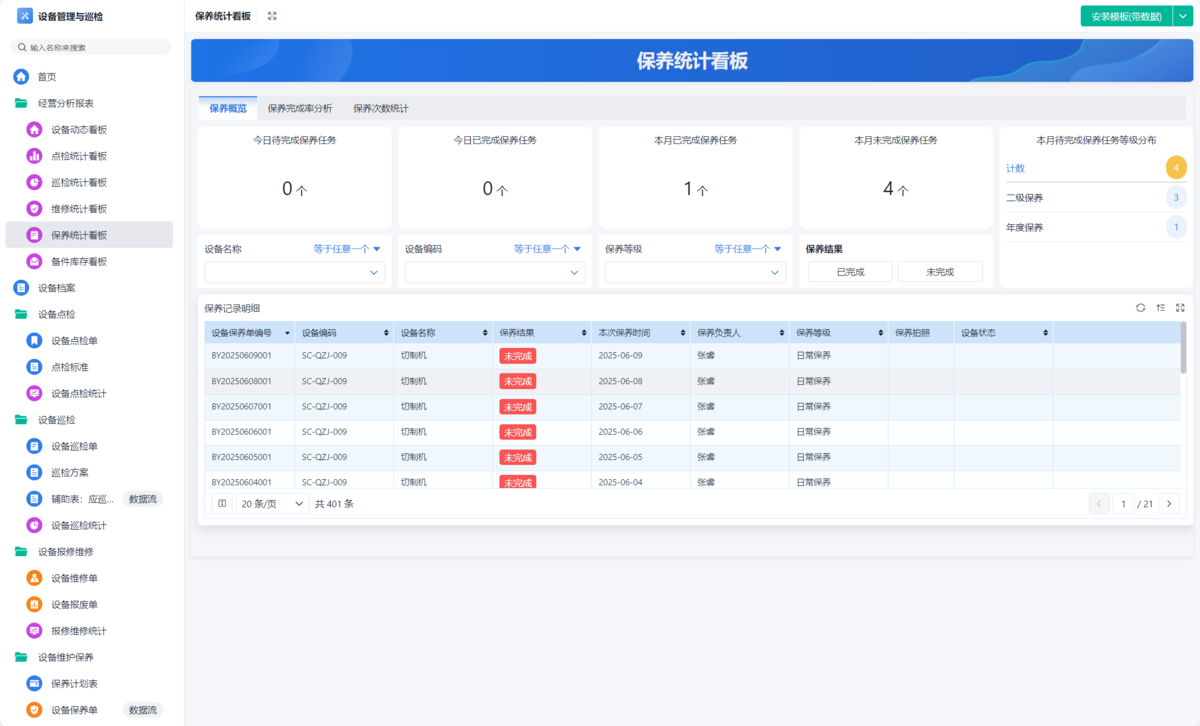Click 未完成 badge in row BY20250607001
This screenshot has width=1200, height=726.
point(518,407)
